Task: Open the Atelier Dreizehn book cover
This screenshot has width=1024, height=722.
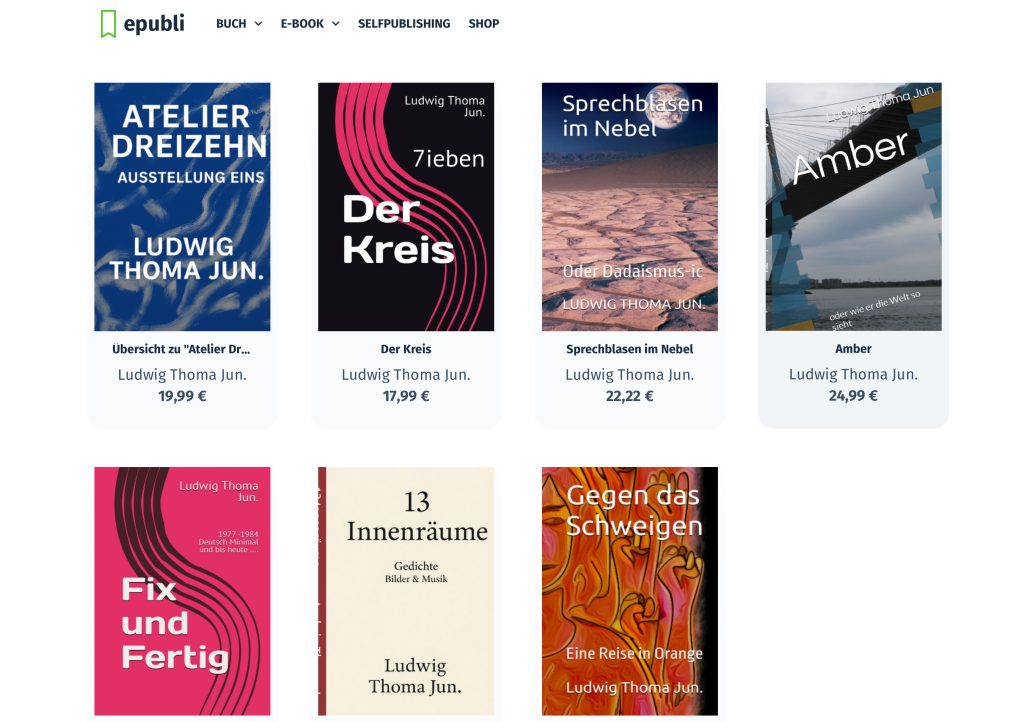Action: click(x=182, y=206)
